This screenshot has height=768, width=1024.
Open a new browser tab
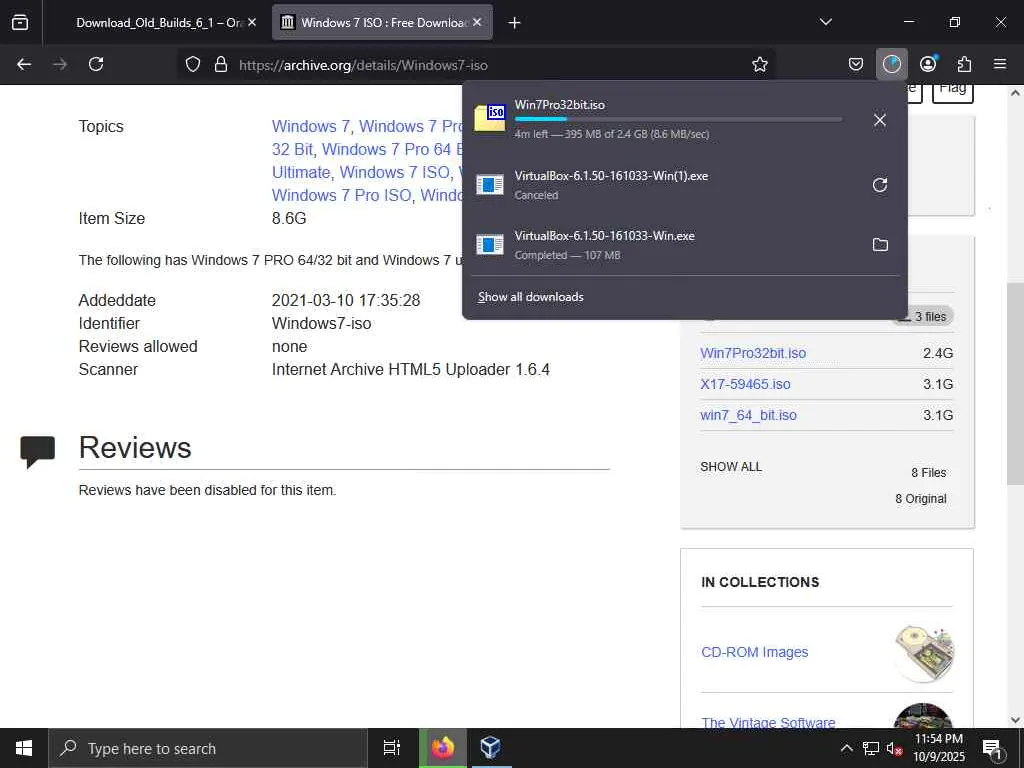515,23
